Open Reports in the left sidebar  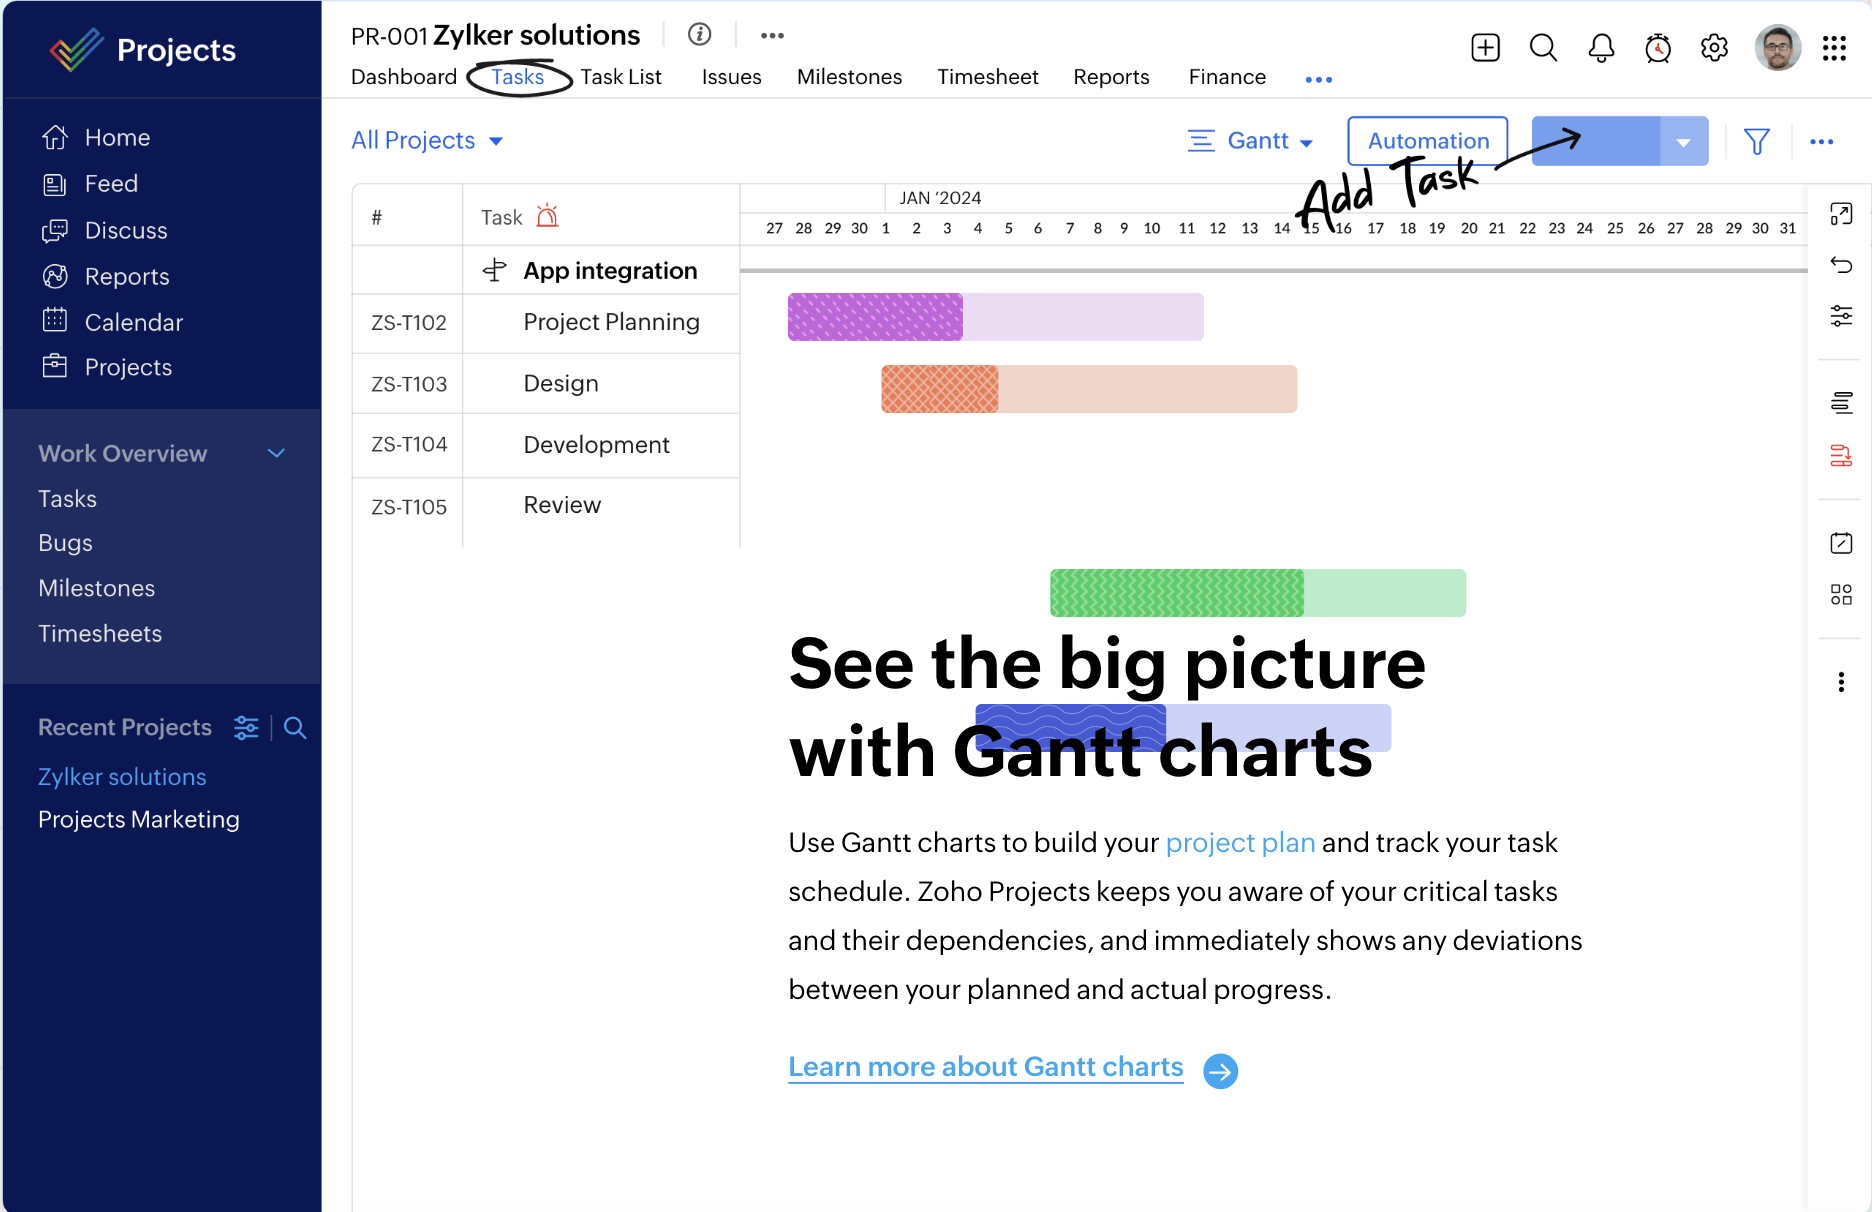point(105,277)
